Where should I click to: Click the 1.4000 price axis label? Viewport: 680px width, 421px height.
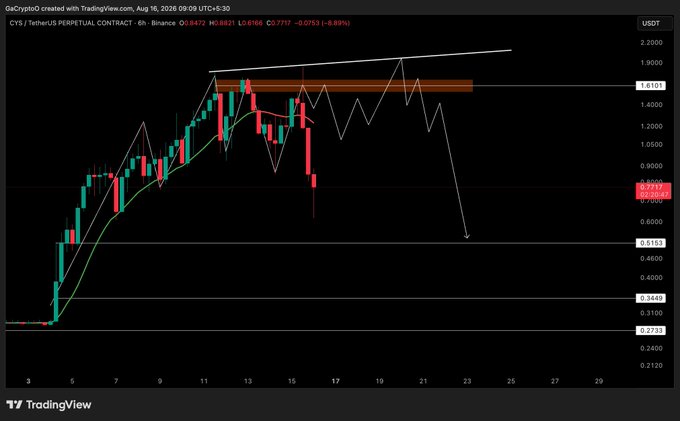(x=651, y=104)
